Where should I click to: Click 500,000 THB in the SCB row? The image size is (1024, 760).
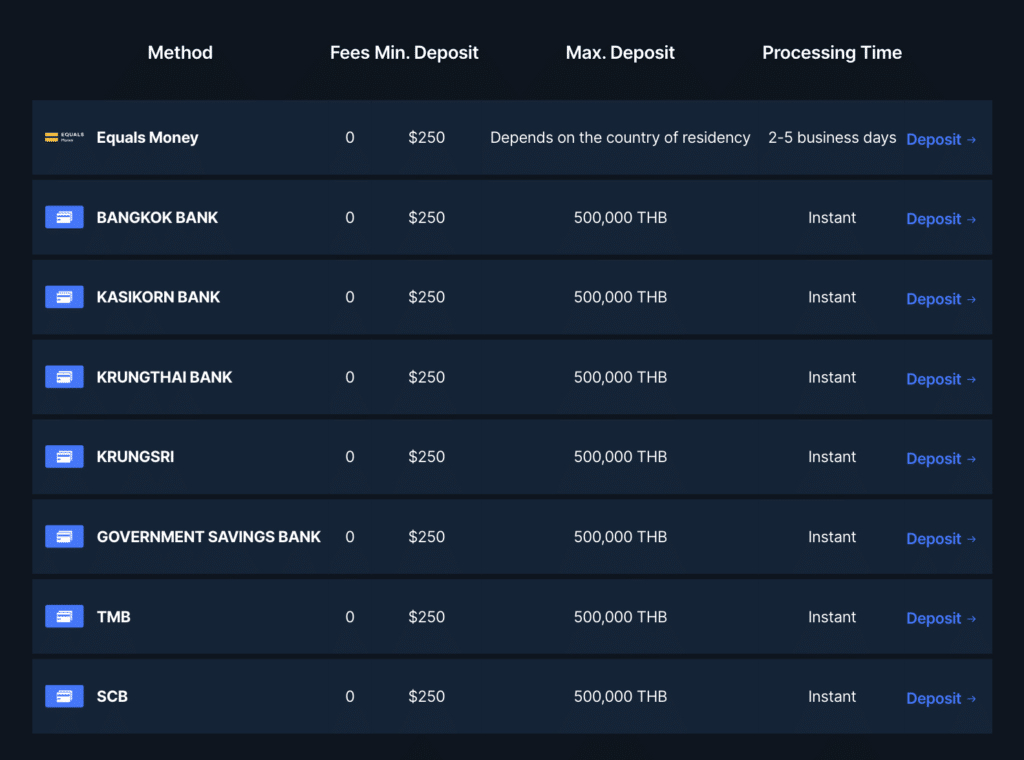[620, 696]
